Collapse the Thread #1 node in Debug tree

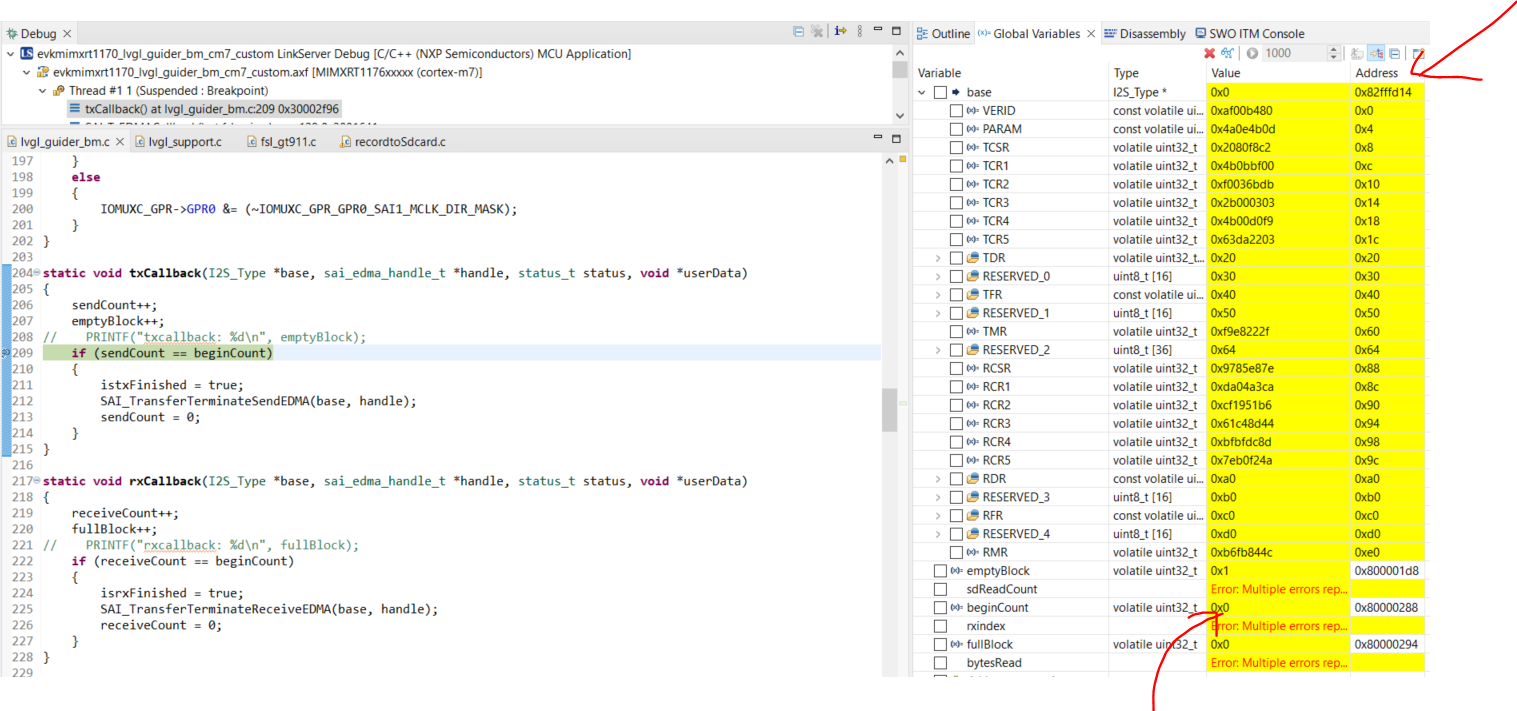pyautogui.click(x=43, y=90)
